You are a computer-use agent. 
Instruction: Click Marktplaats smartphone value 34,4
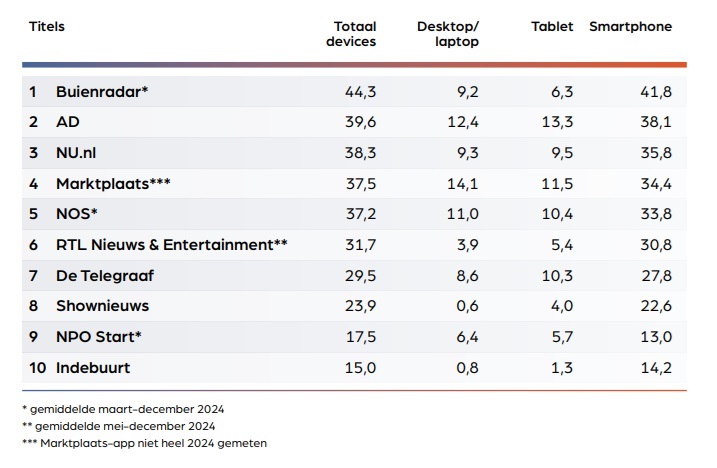point(656,184)
